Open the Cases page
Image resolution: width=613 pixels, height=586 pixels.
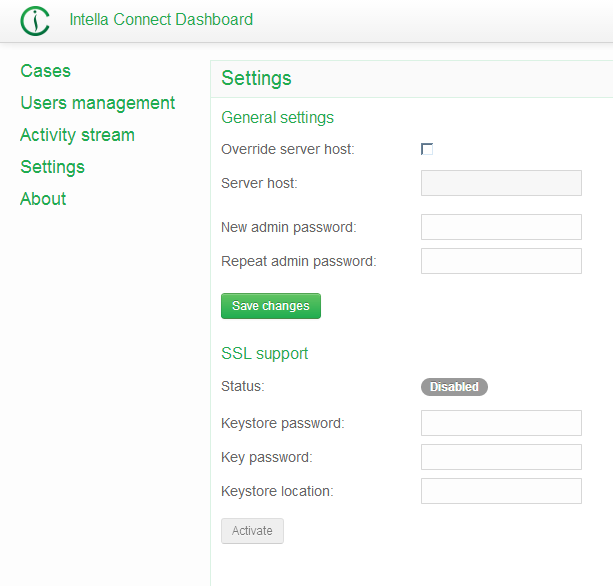[x=45, y=71]
